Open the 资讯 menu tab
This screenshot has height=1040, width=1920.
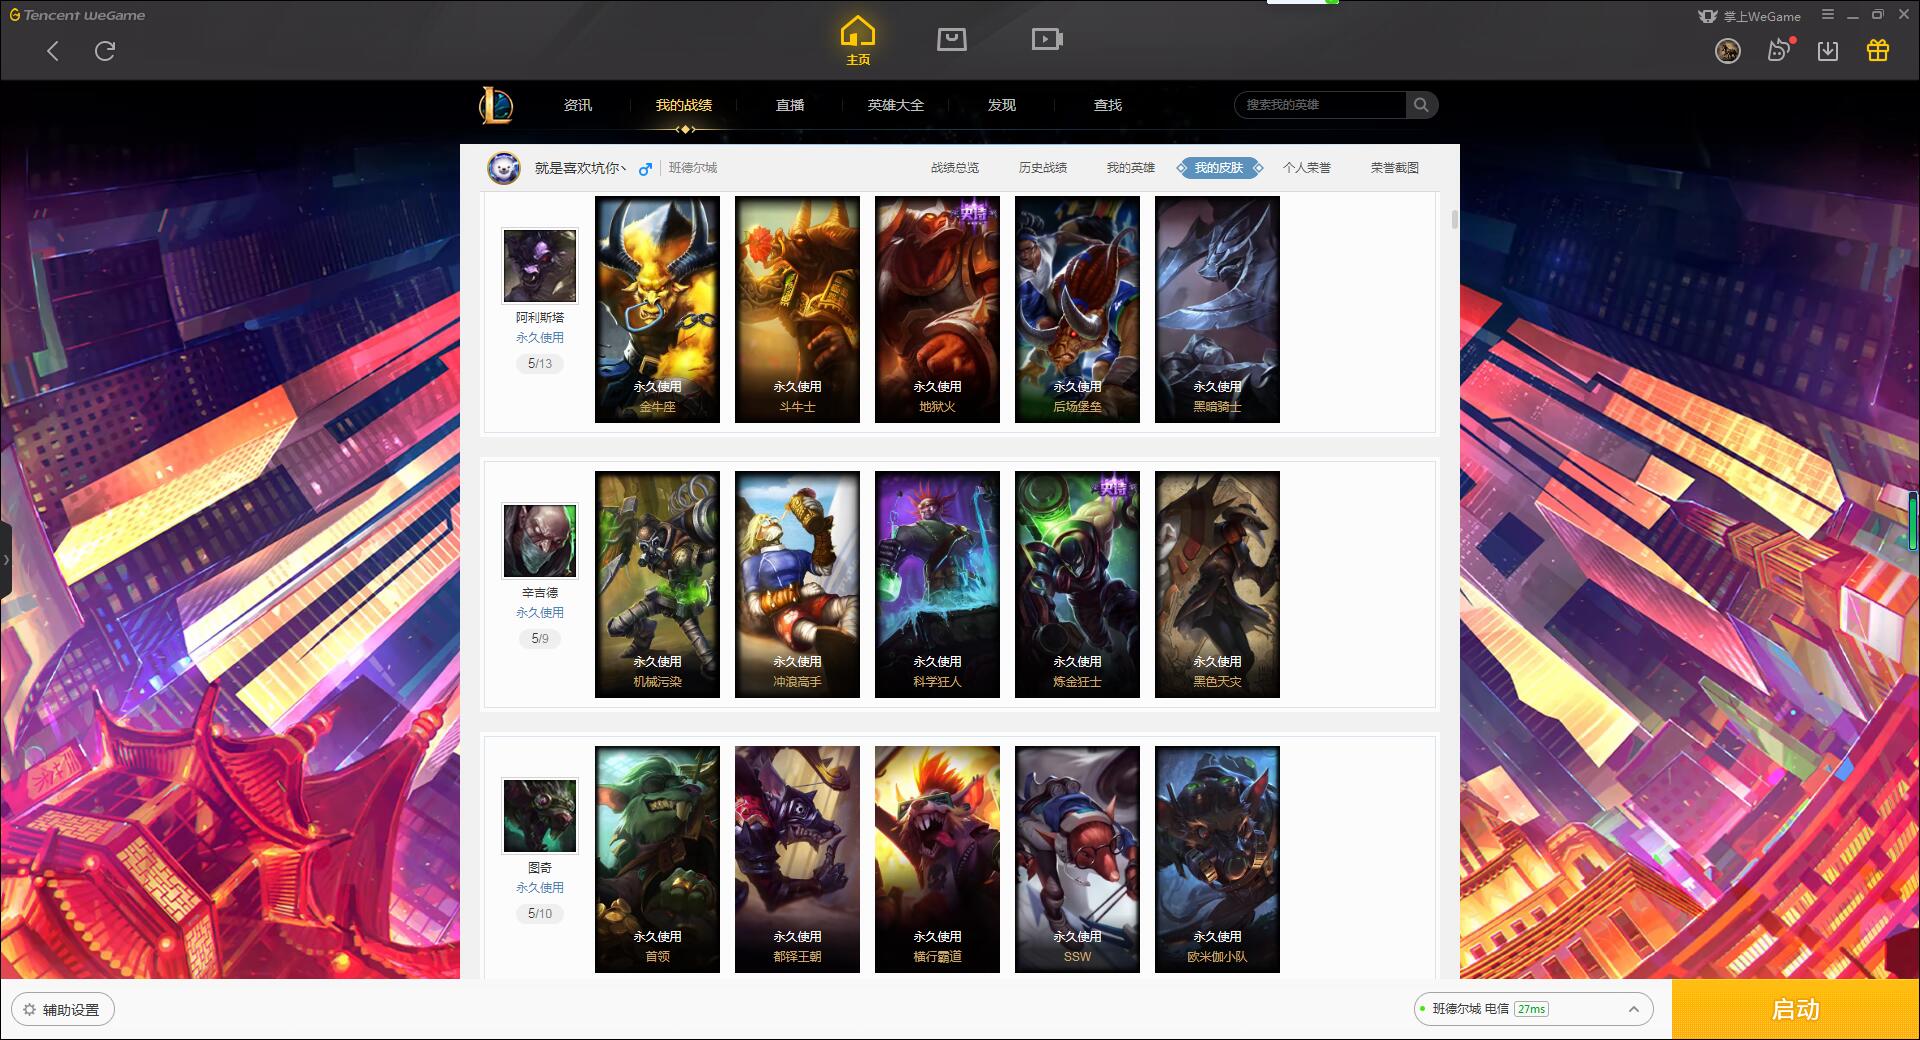[x=577, y=105]
